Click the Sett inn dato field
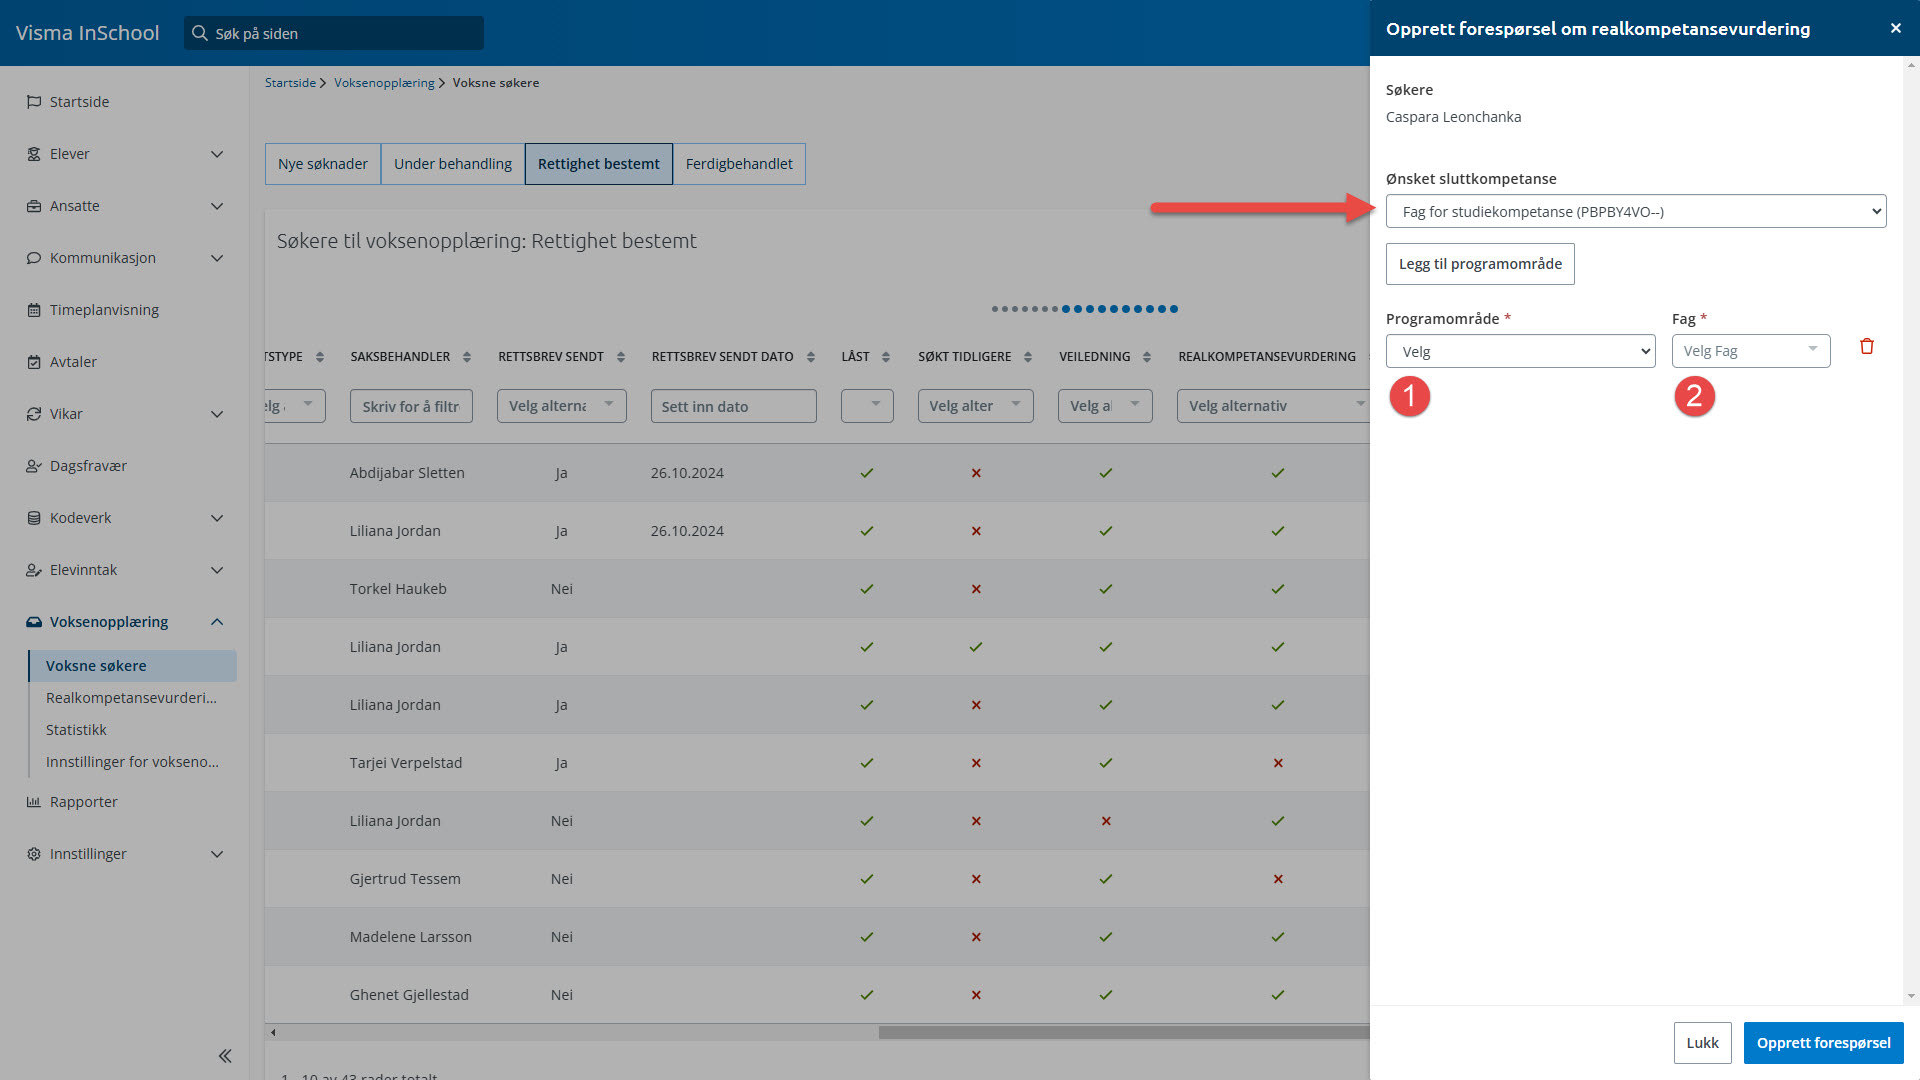 coord(734,406)
